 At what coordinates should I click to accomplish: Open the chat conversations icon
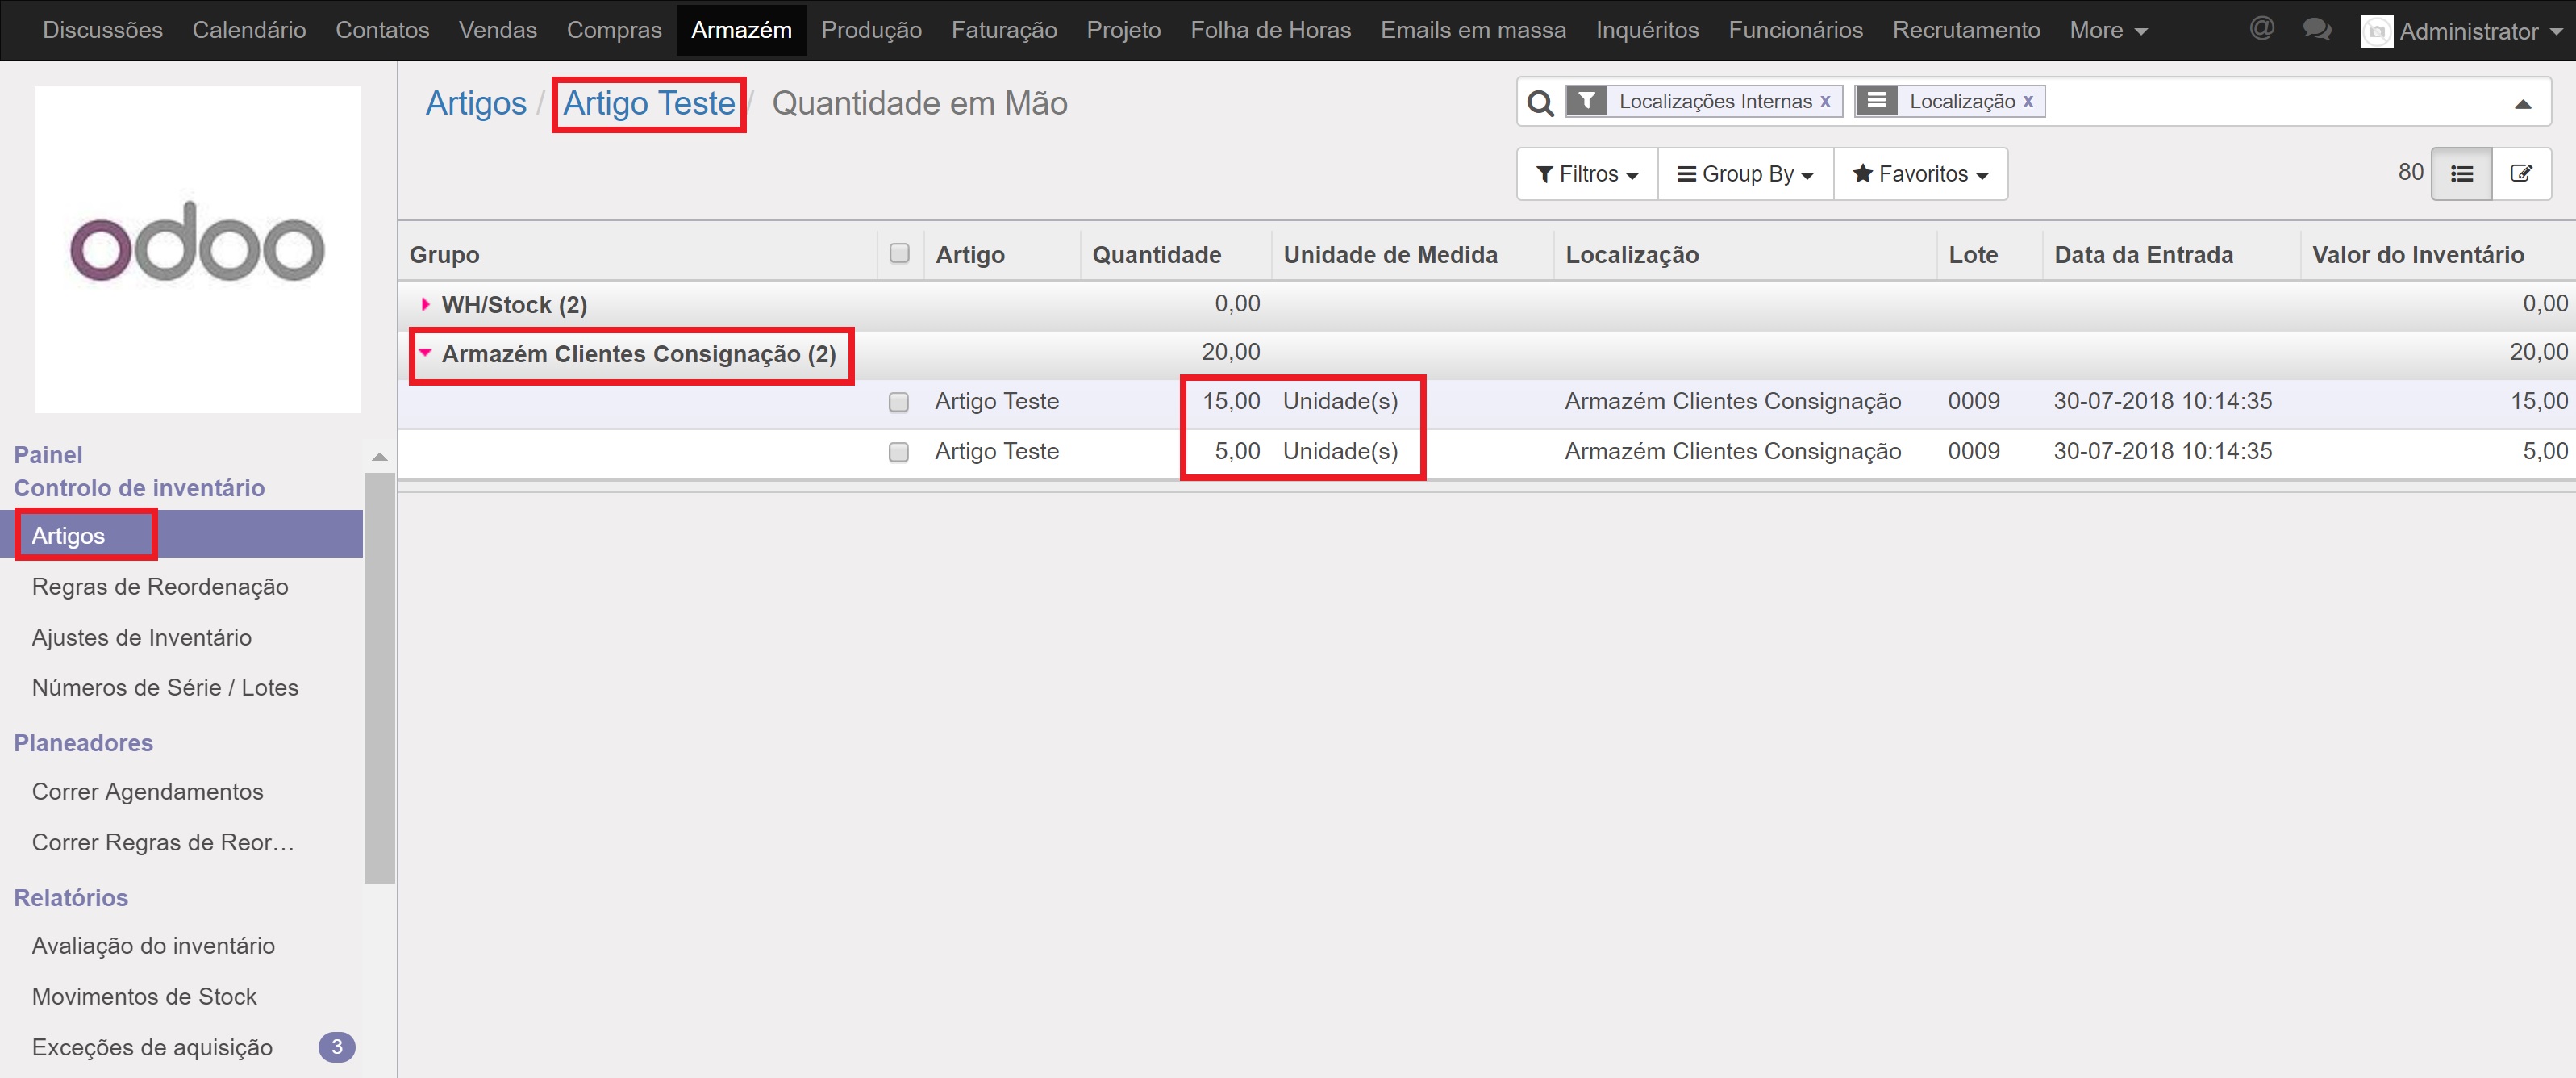point(2316,29)
